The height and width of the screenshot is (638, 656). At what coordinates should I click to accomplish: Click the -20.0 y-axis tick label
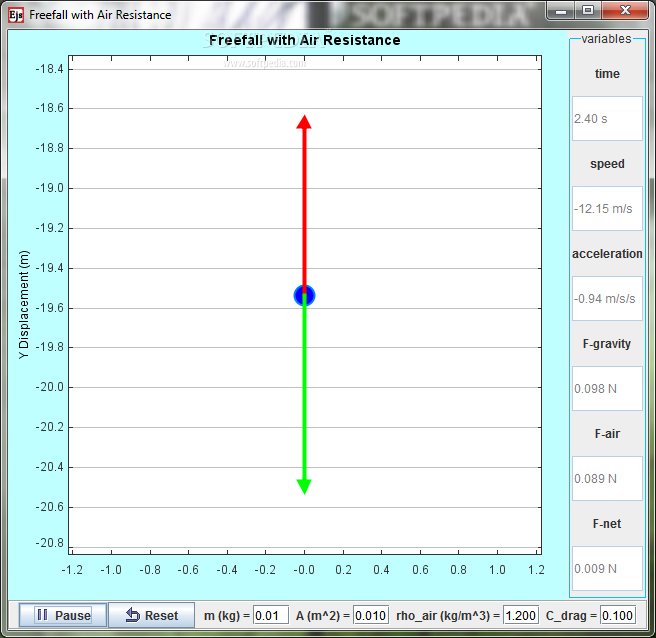click(49, 387)
